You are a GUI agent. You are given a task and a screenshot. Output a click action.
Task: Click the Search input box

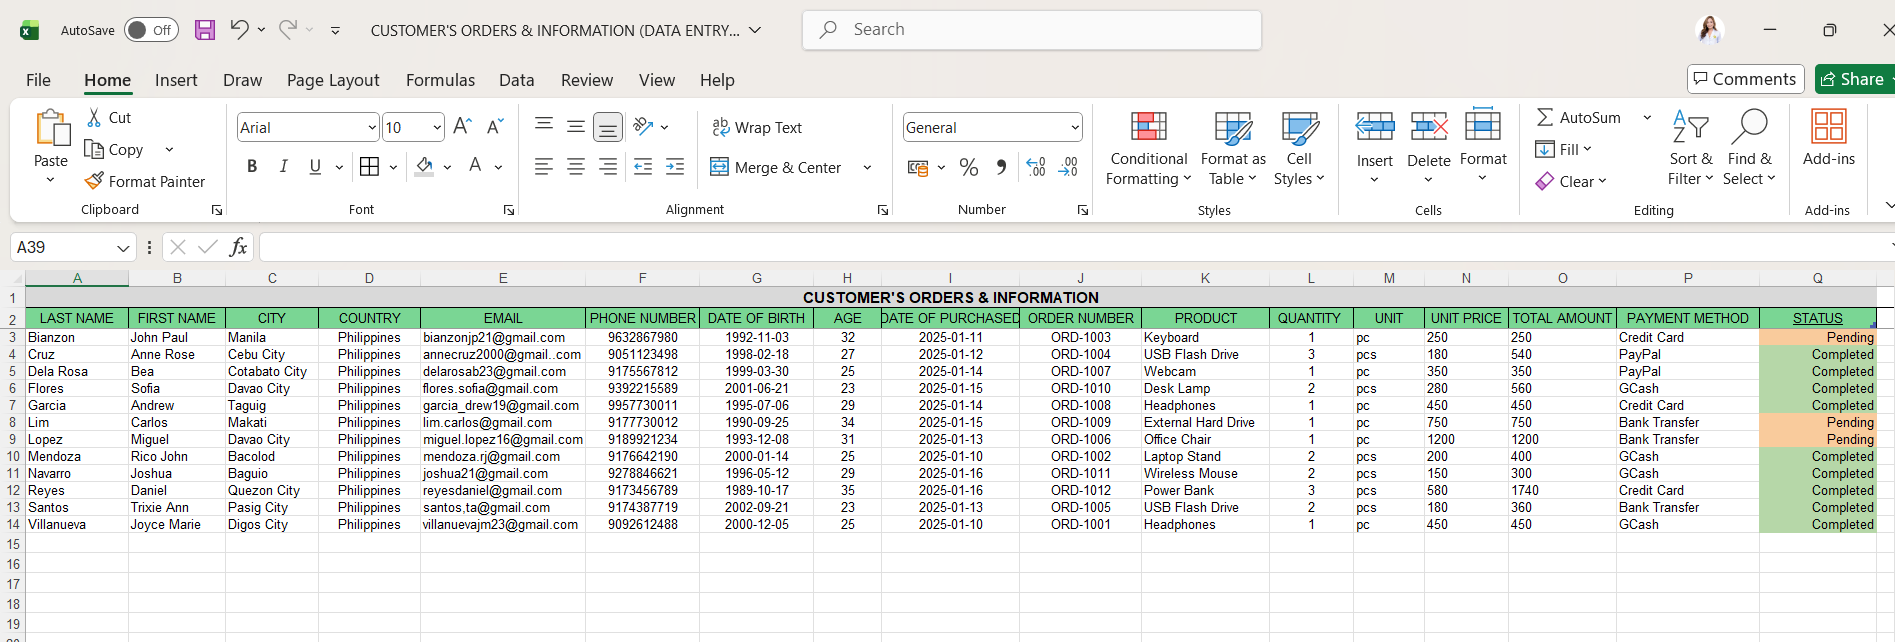coord(1031,30)
